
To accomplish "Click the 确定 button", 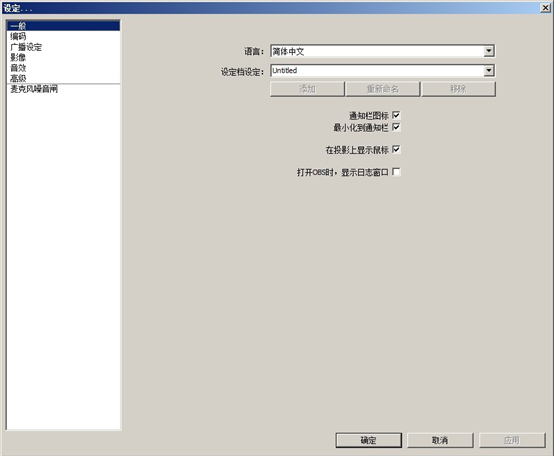I will coord(369,440).
